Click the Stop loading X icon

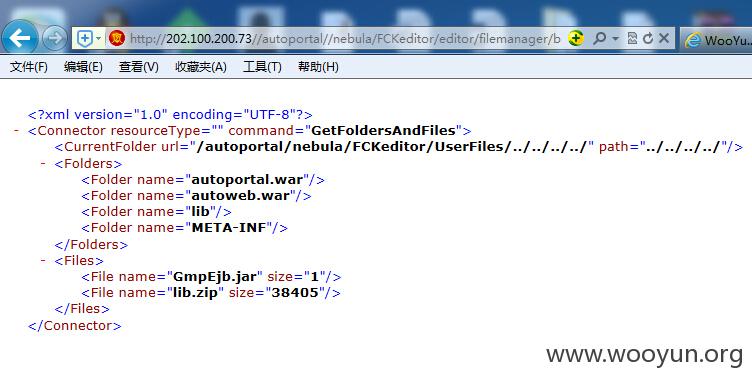click(664, 38)
